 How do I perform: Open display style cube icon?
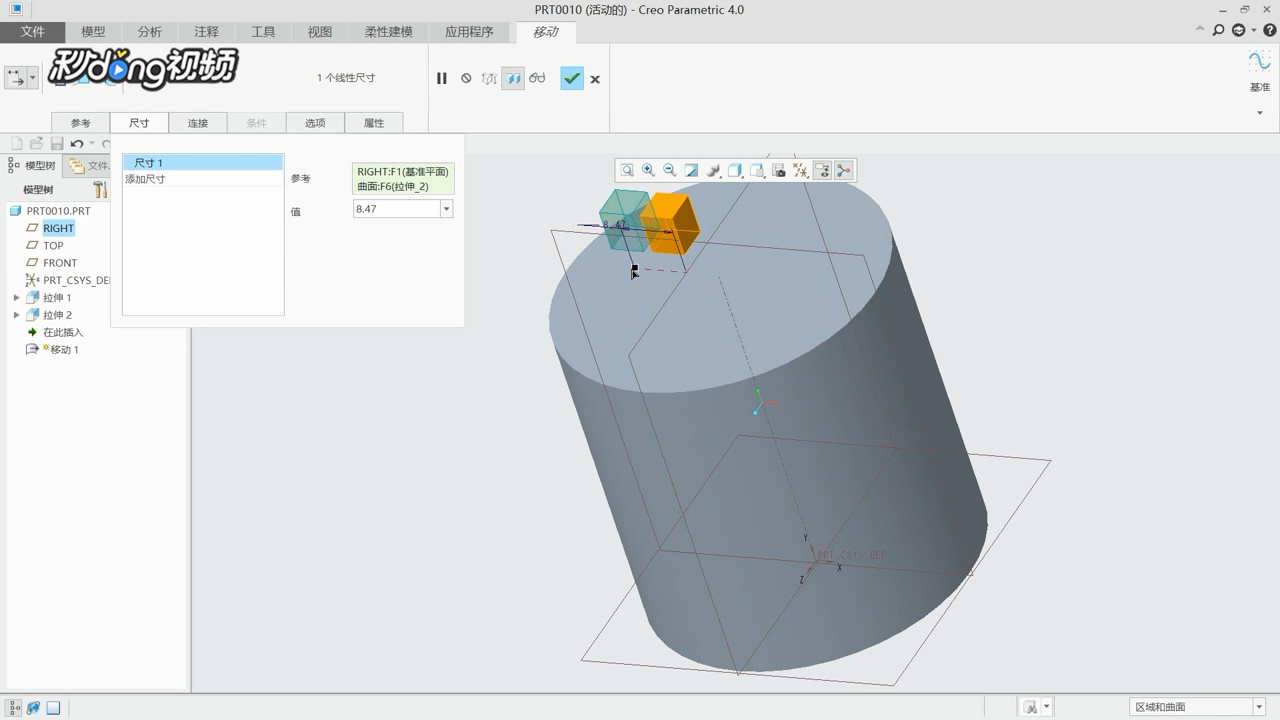coord(735,171)
